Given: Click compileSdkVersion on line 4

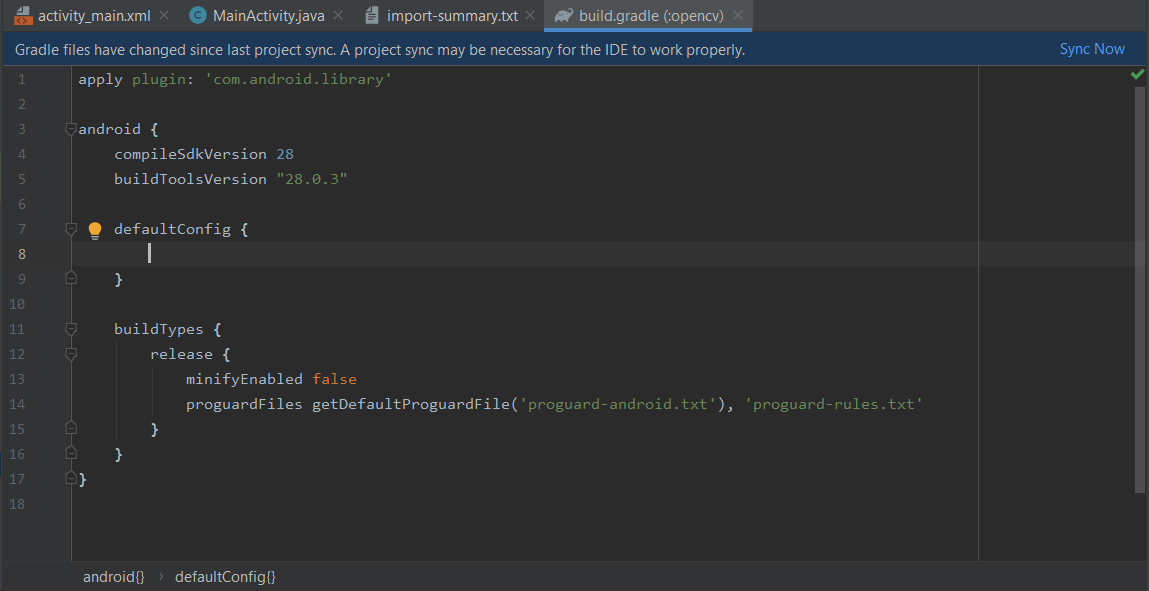Looking at the screenshot, I should (x=191, y=155).
